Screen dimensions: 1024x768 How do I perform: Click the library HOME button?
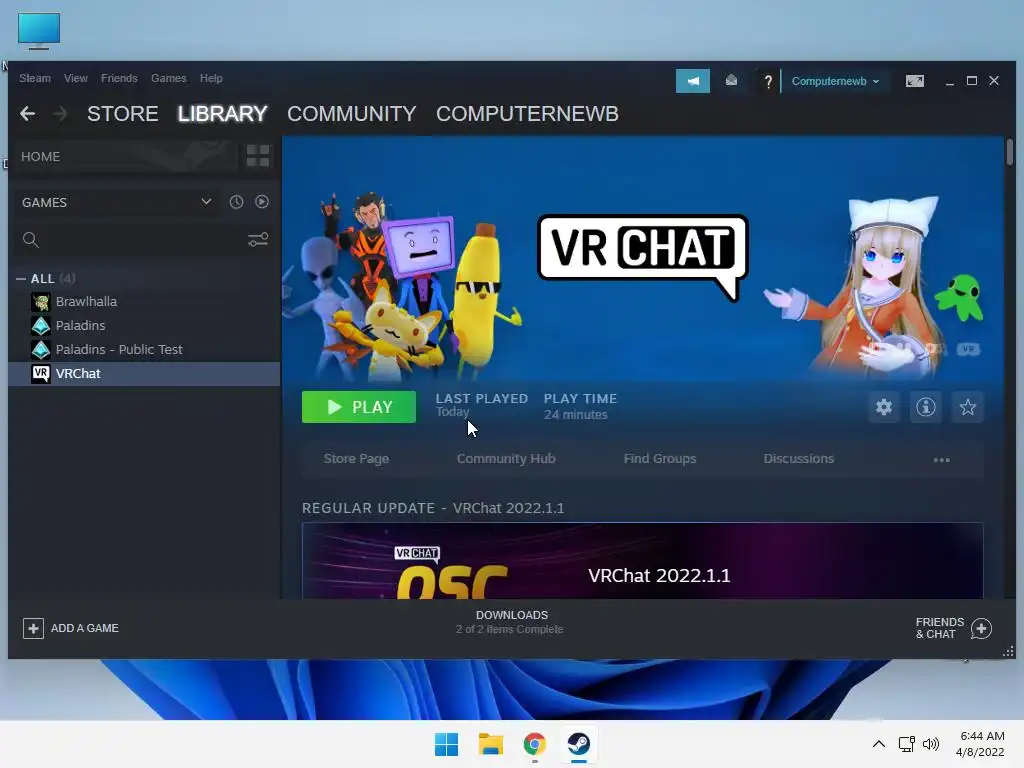[x=124, y=157]
